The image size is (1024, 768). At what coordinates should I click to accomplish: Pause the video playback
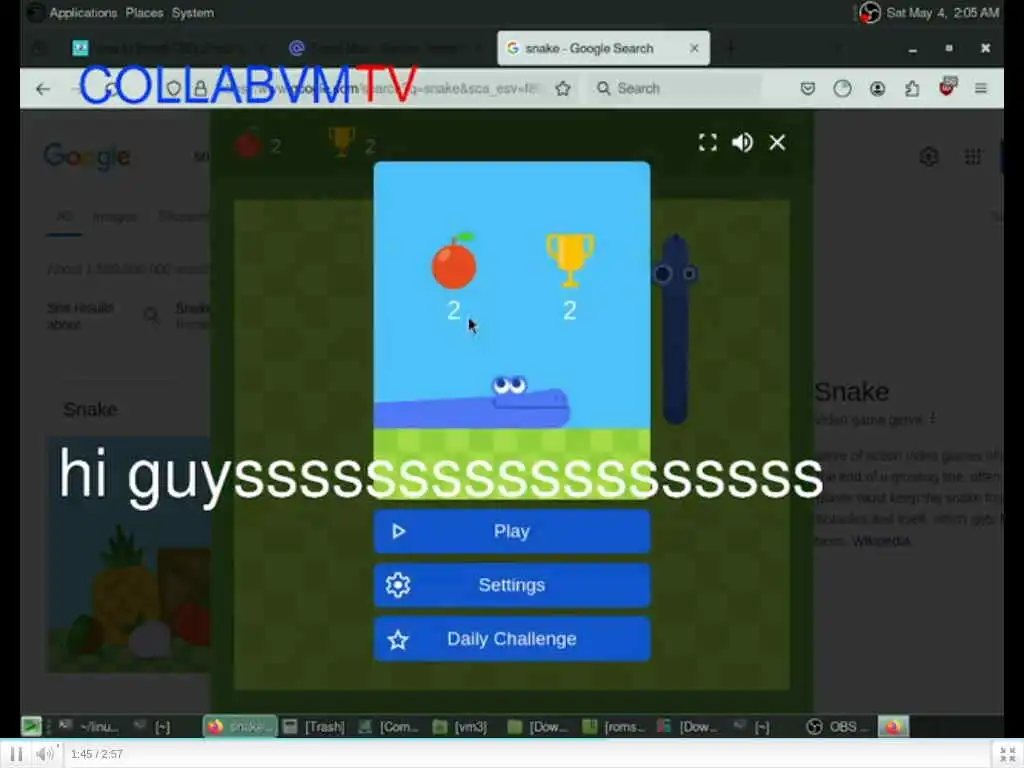tap(16, 754)
